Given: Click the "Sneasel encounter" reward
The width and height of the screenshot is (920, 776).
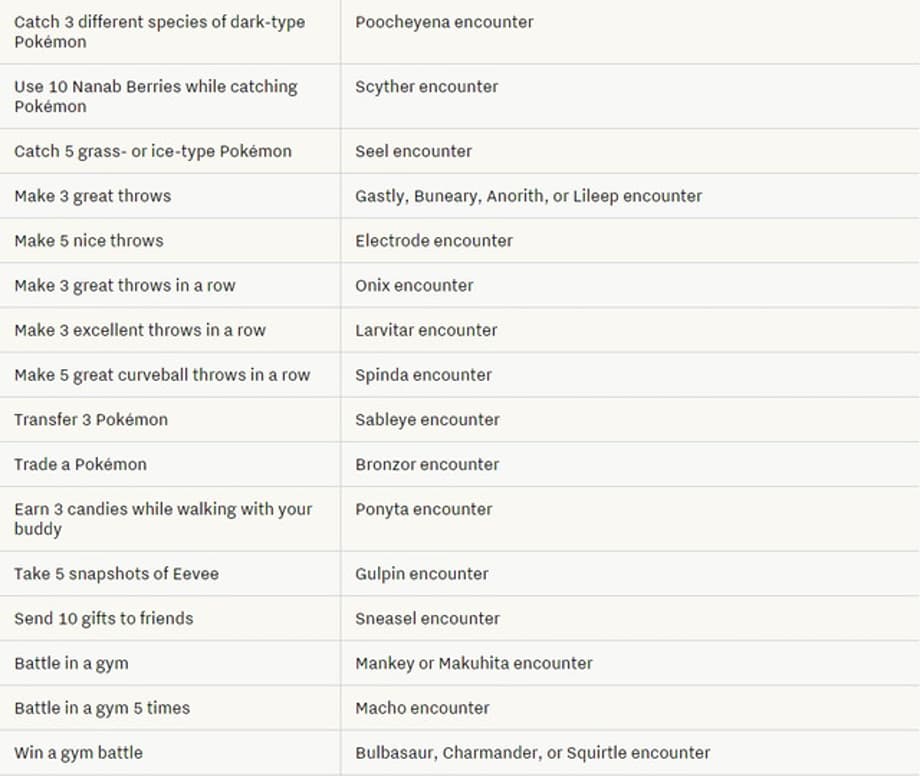Looking at the screenshot, I should [x=427, y=619].
